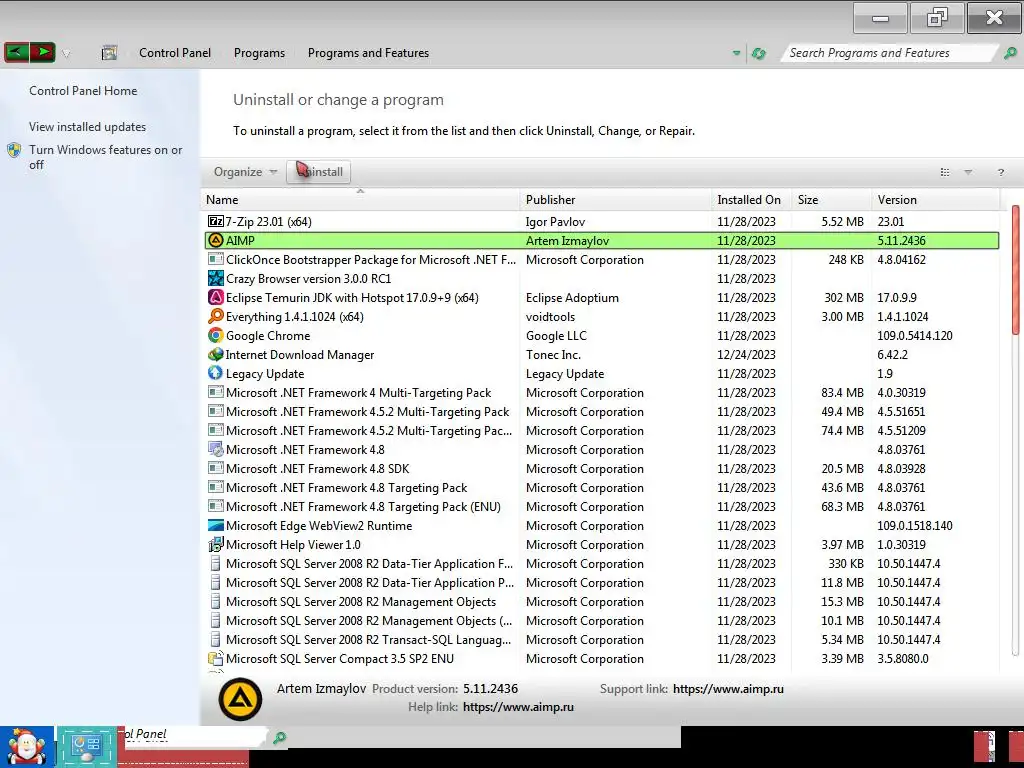Screen dimensions: 1024x768
Task: Expand the address bar history dropdown
Action: [x=736, y=53]
